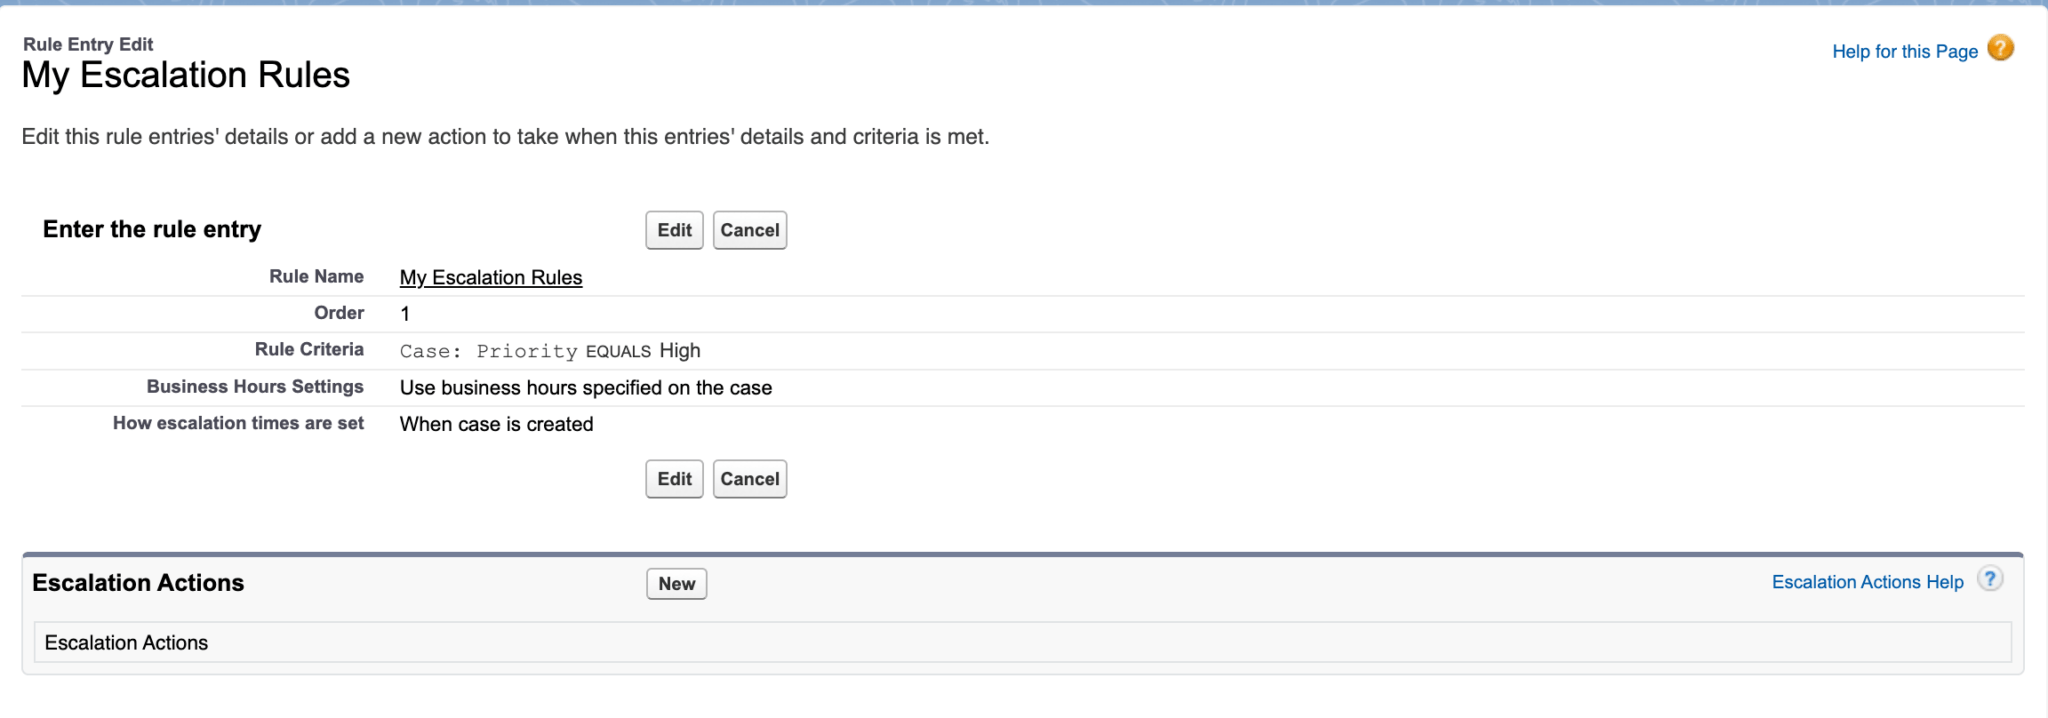Click the business hours specified on case value
2048x718 pixels.
pos(585,388)
